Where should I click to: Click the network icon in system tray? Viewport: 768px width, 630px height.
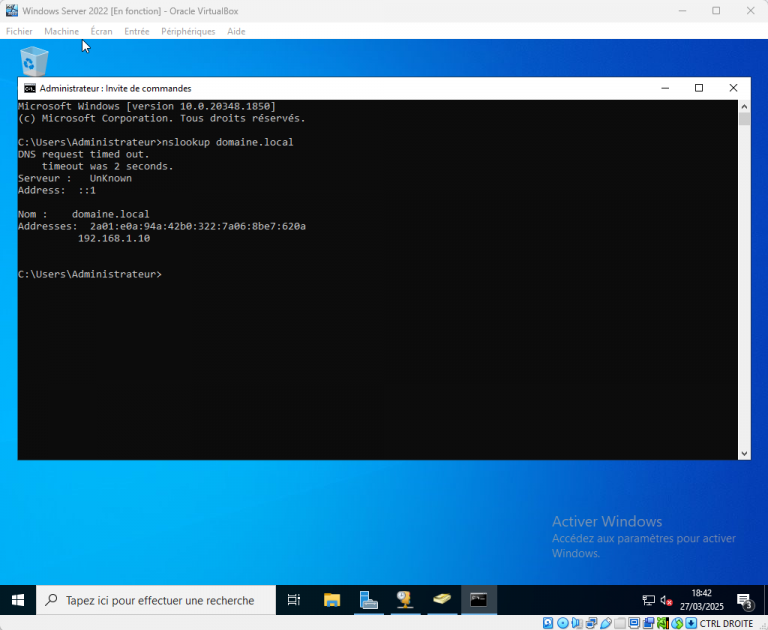[x=648, y=600]
